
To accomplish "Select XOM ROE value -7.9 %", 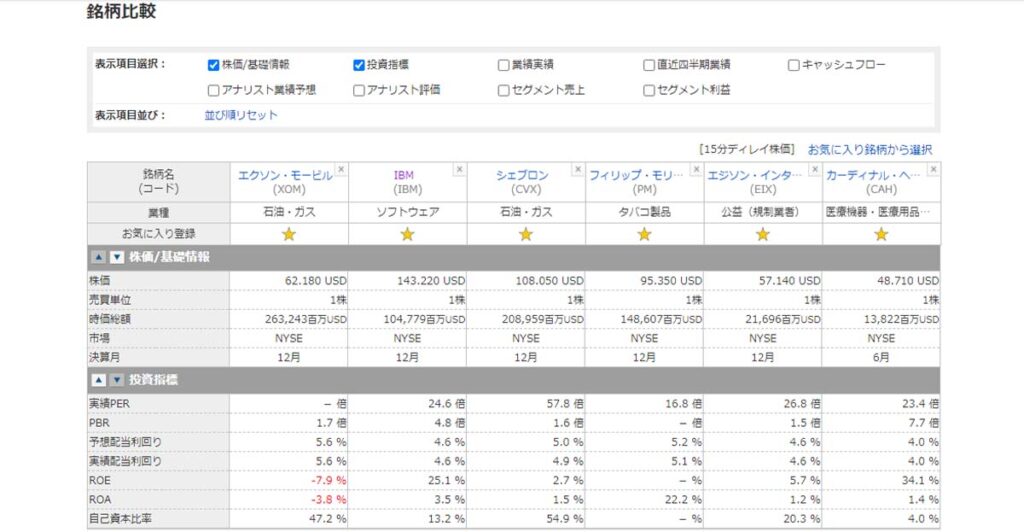I will [330, 480].
